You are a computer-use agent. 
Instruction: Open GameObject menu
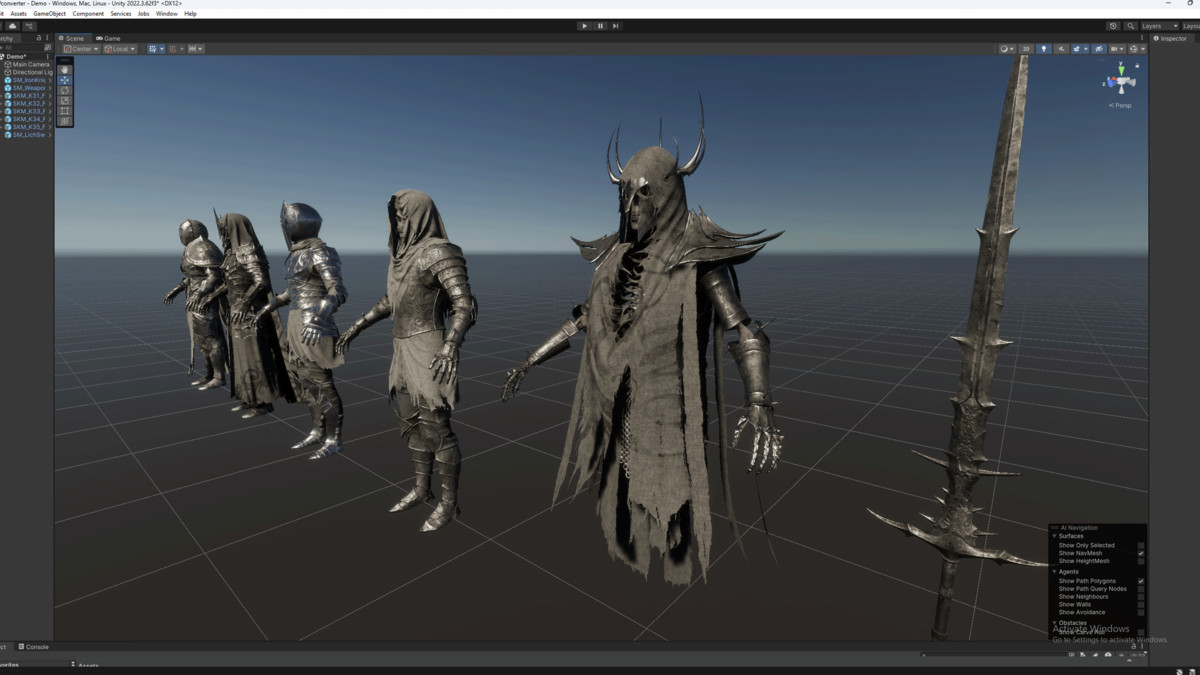(49, 14)
